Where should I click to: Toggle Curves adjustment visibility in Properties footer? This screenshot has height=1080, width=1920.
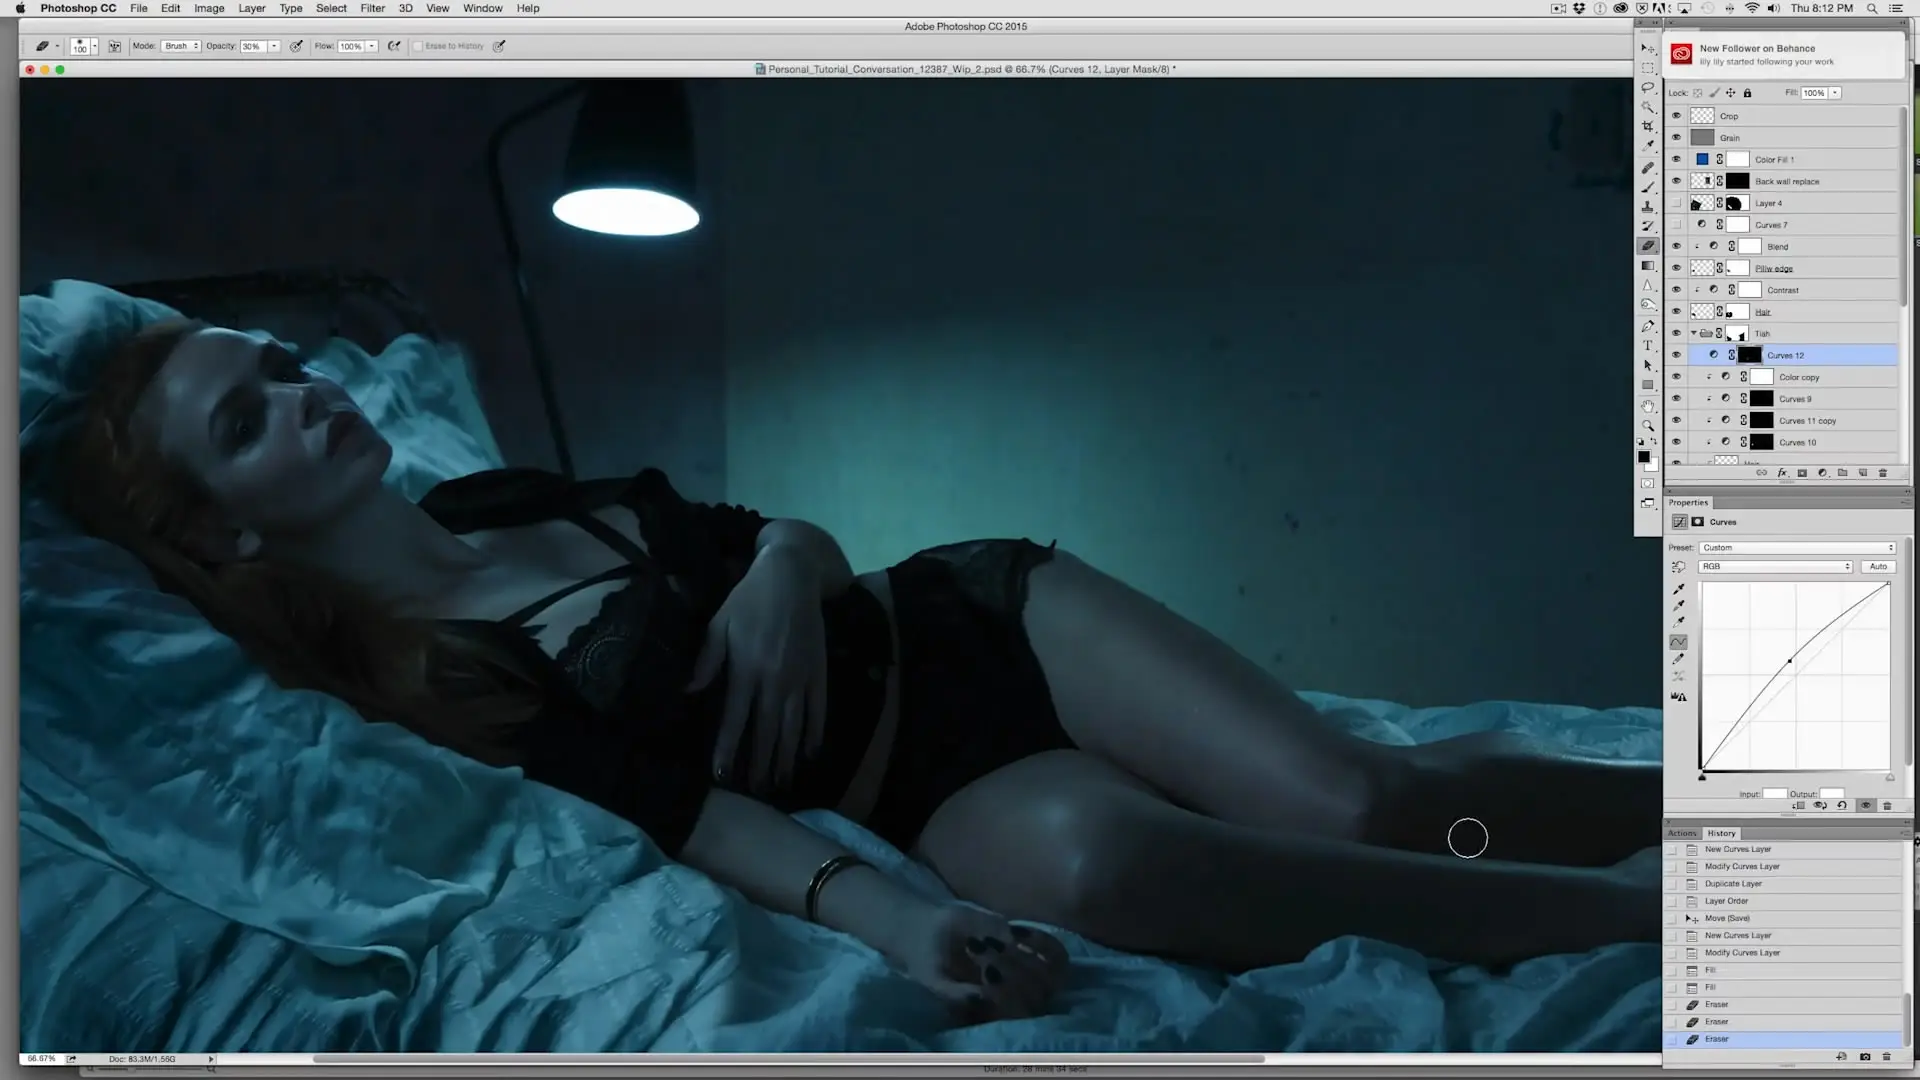1865,805
